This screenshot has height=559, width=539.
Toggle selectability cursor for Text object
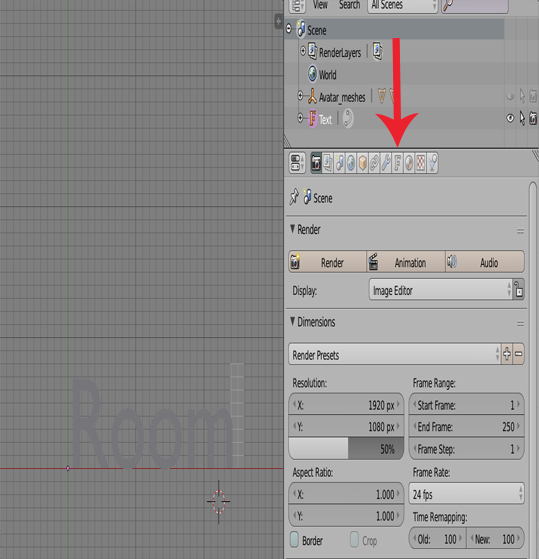pos(522,118)
